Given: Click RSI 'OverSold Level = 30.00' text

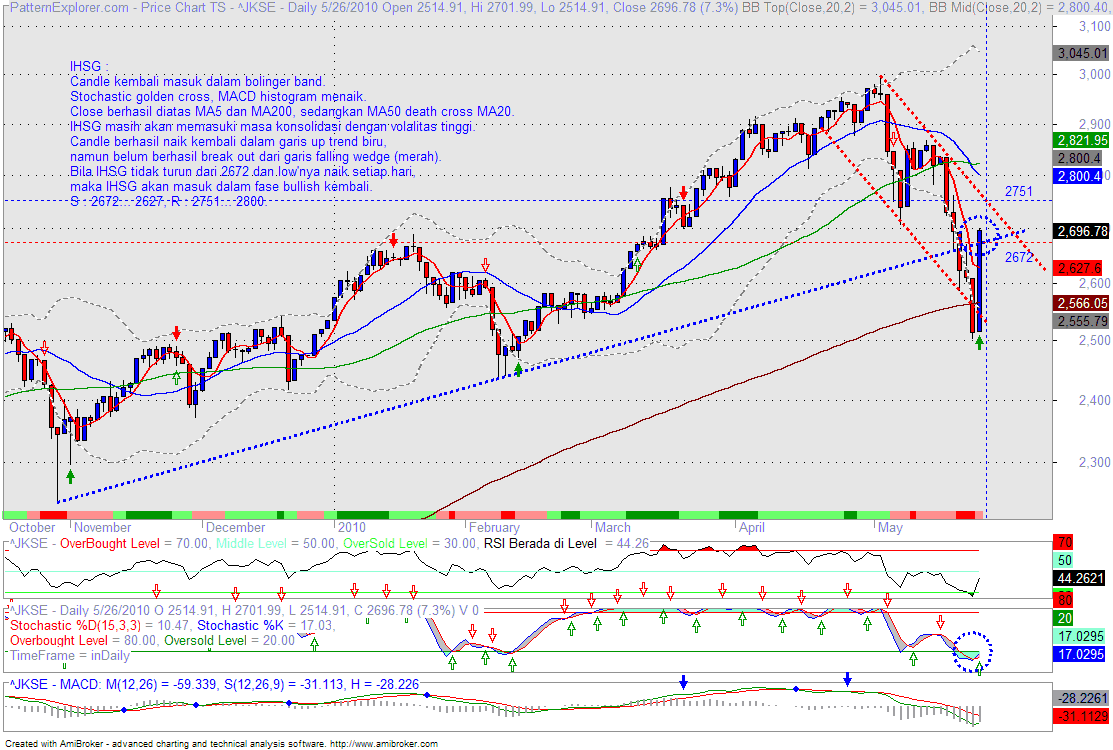Looking at the screenshot, I should [x=410, y=544].
